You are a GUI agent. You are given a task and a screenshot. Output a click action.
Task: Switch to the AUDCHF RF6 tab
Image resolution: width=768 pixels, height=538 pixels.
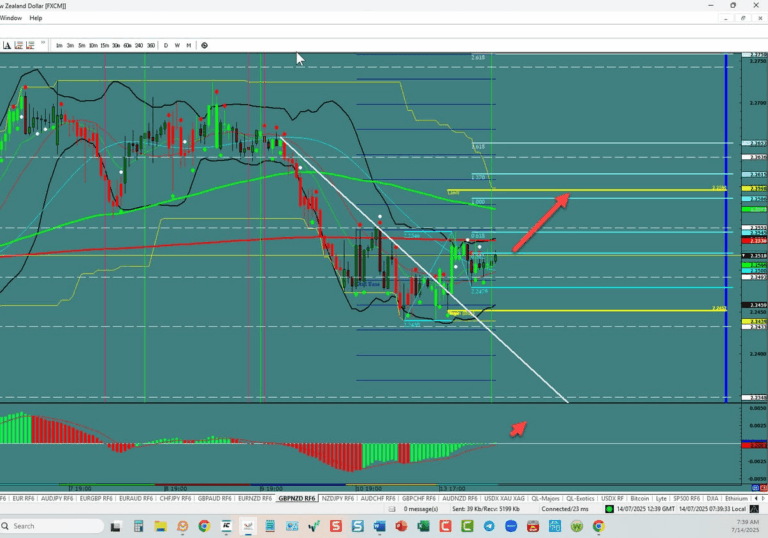pyautogui.click(x=378, y=498)
